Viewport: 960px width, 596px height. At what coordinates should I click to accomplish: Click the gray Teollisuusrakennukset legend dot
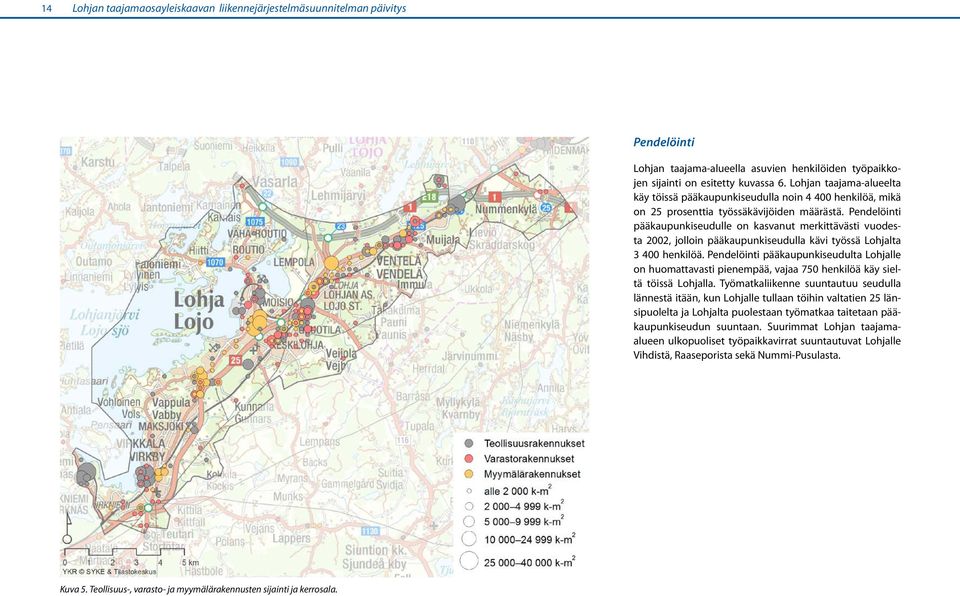(x=469, y=443)
